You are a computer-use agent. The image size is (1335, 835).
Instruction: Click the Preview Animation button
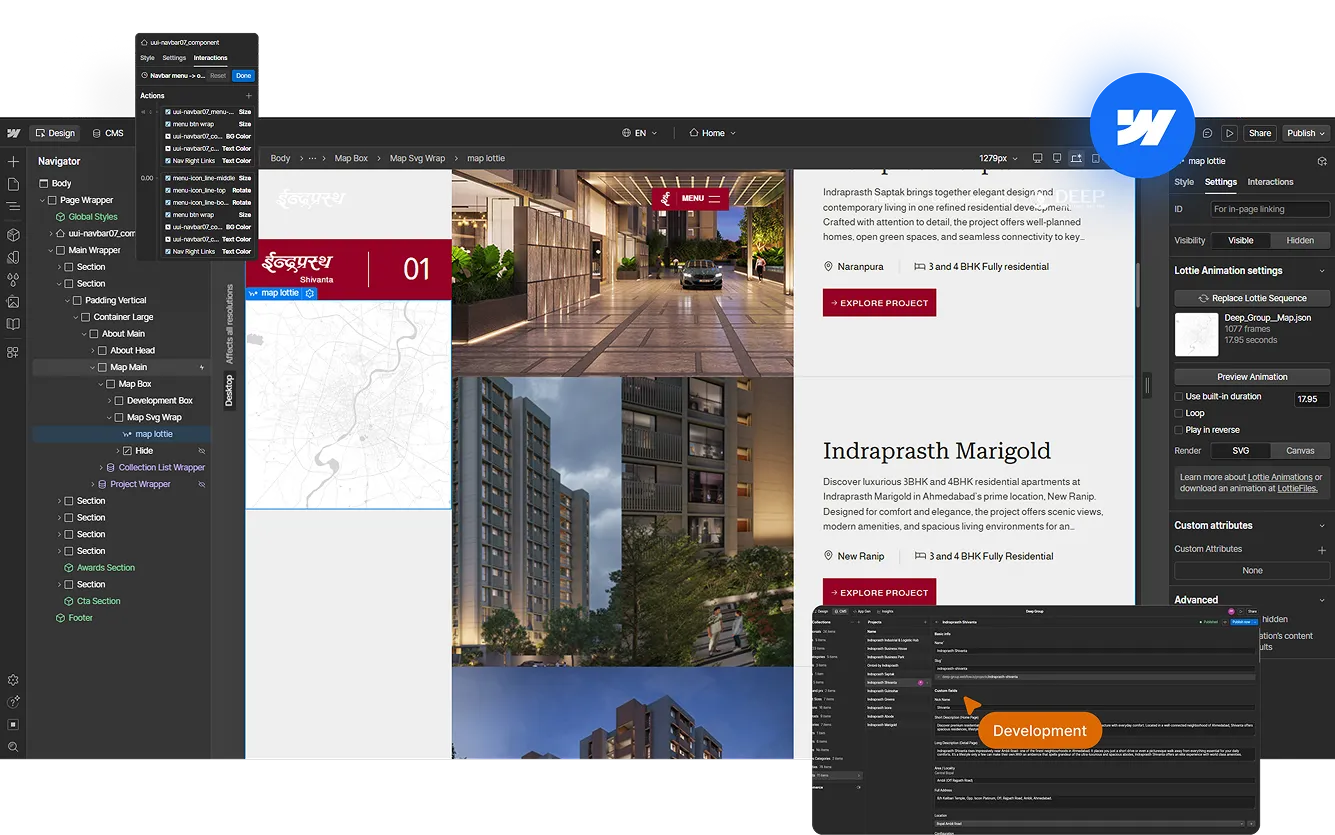click(x=1251, y=376)
